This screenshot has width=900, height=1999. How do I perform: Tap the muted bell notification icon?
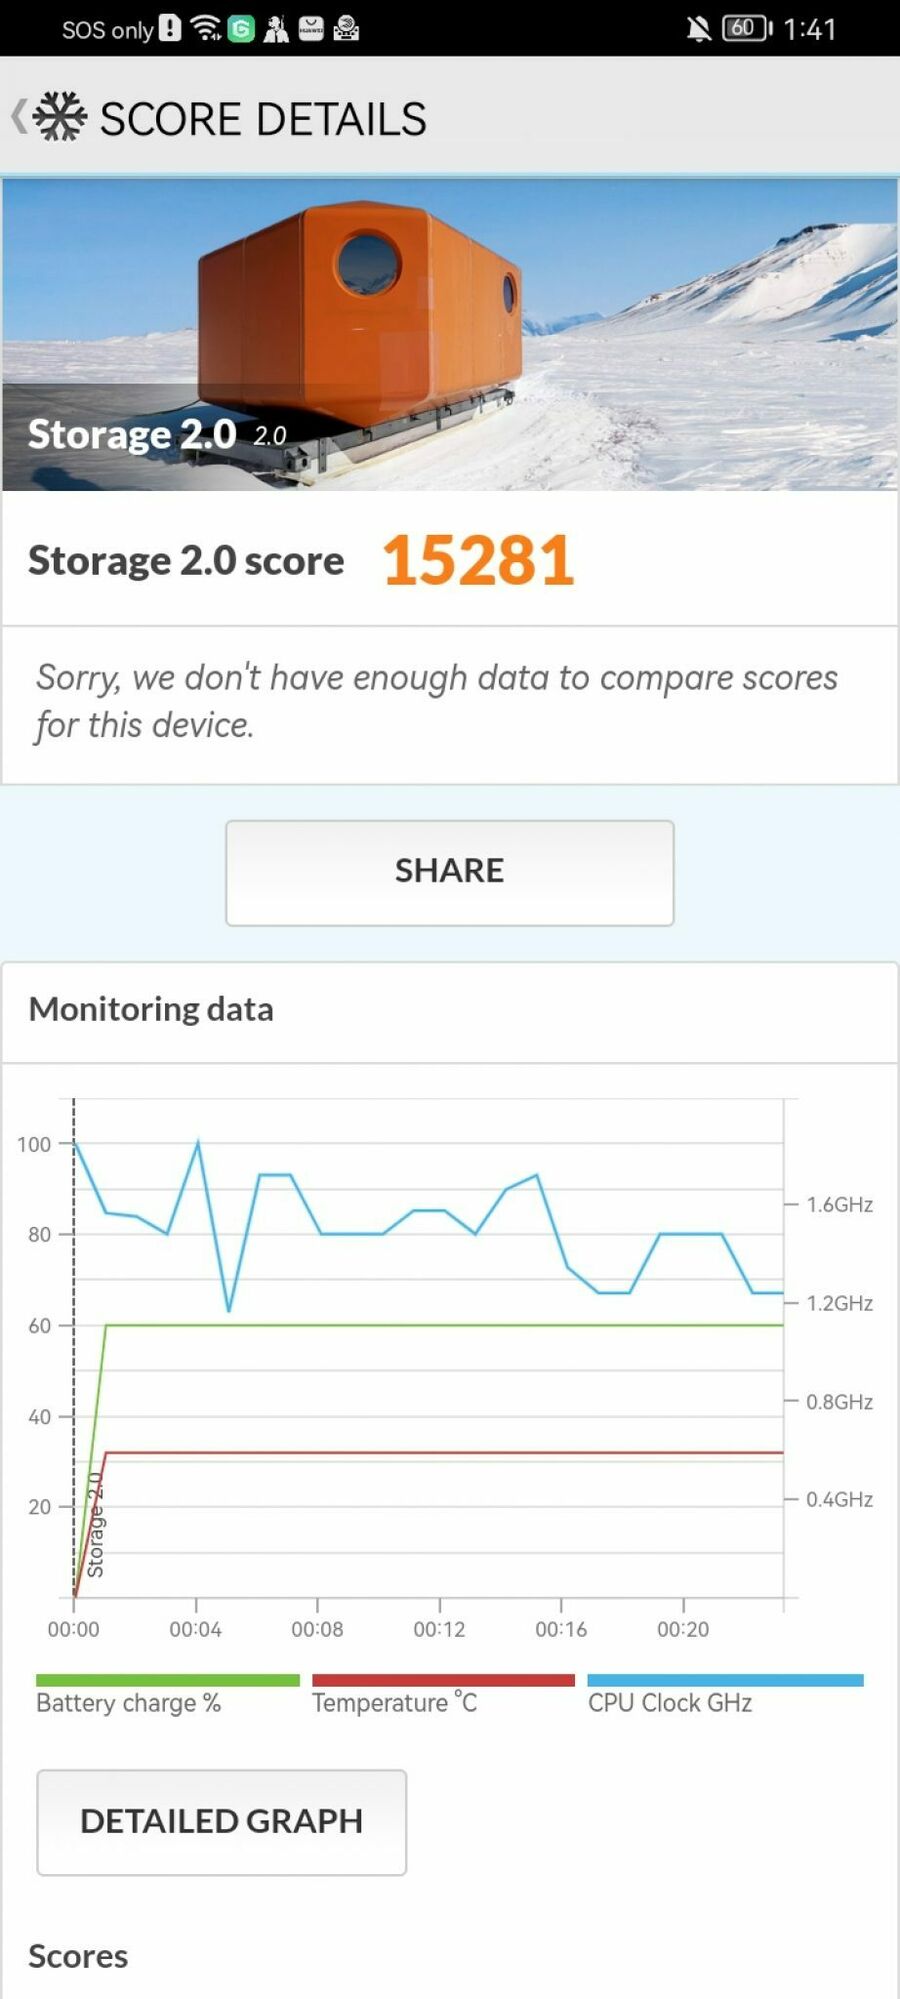click(698, 29)
